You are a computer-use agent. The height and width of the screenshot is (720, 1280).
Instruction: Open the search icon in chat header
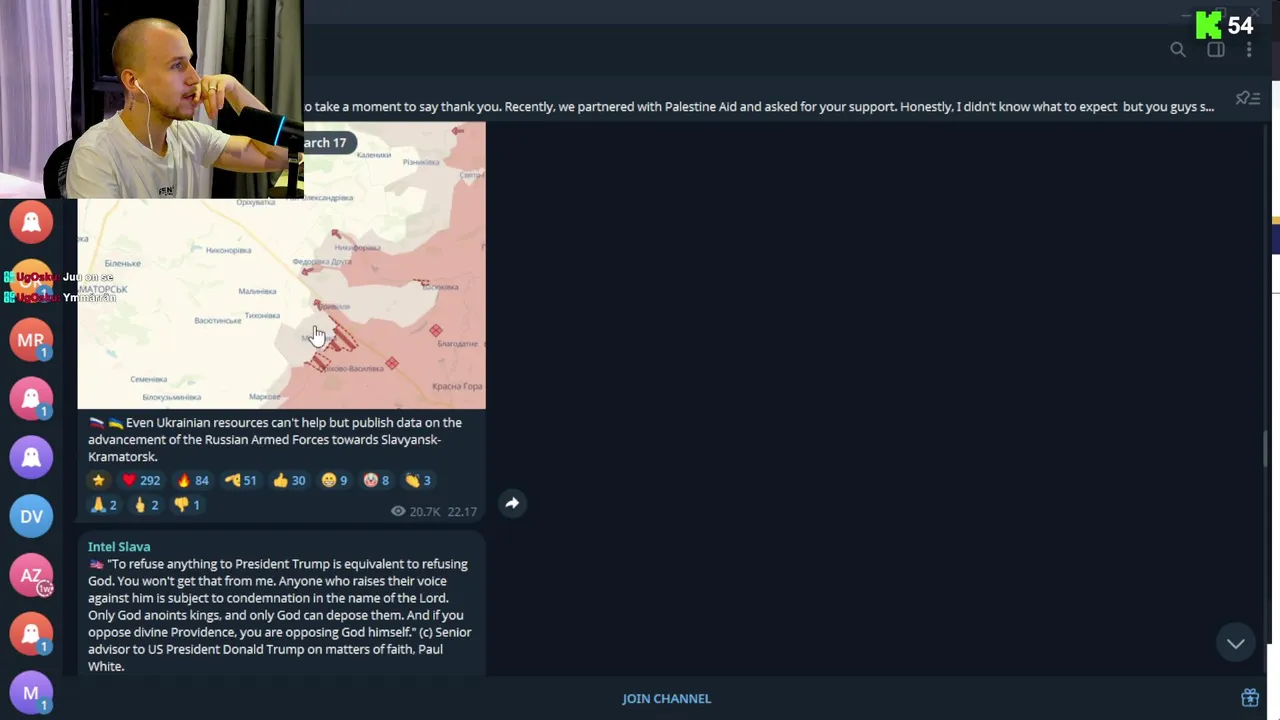(x=1178, y=50)
